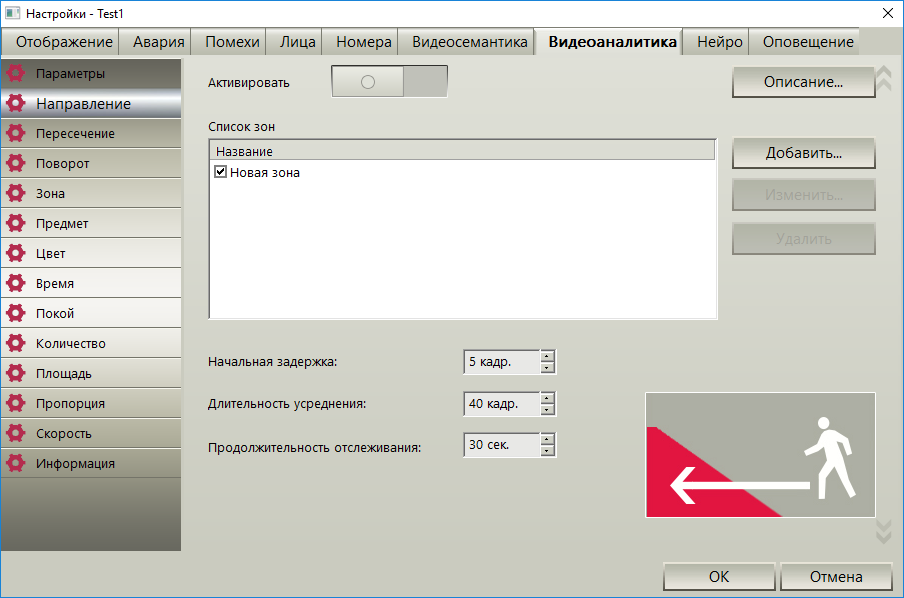Open the Время section label
904x598 pixels.
click(55, 284)
